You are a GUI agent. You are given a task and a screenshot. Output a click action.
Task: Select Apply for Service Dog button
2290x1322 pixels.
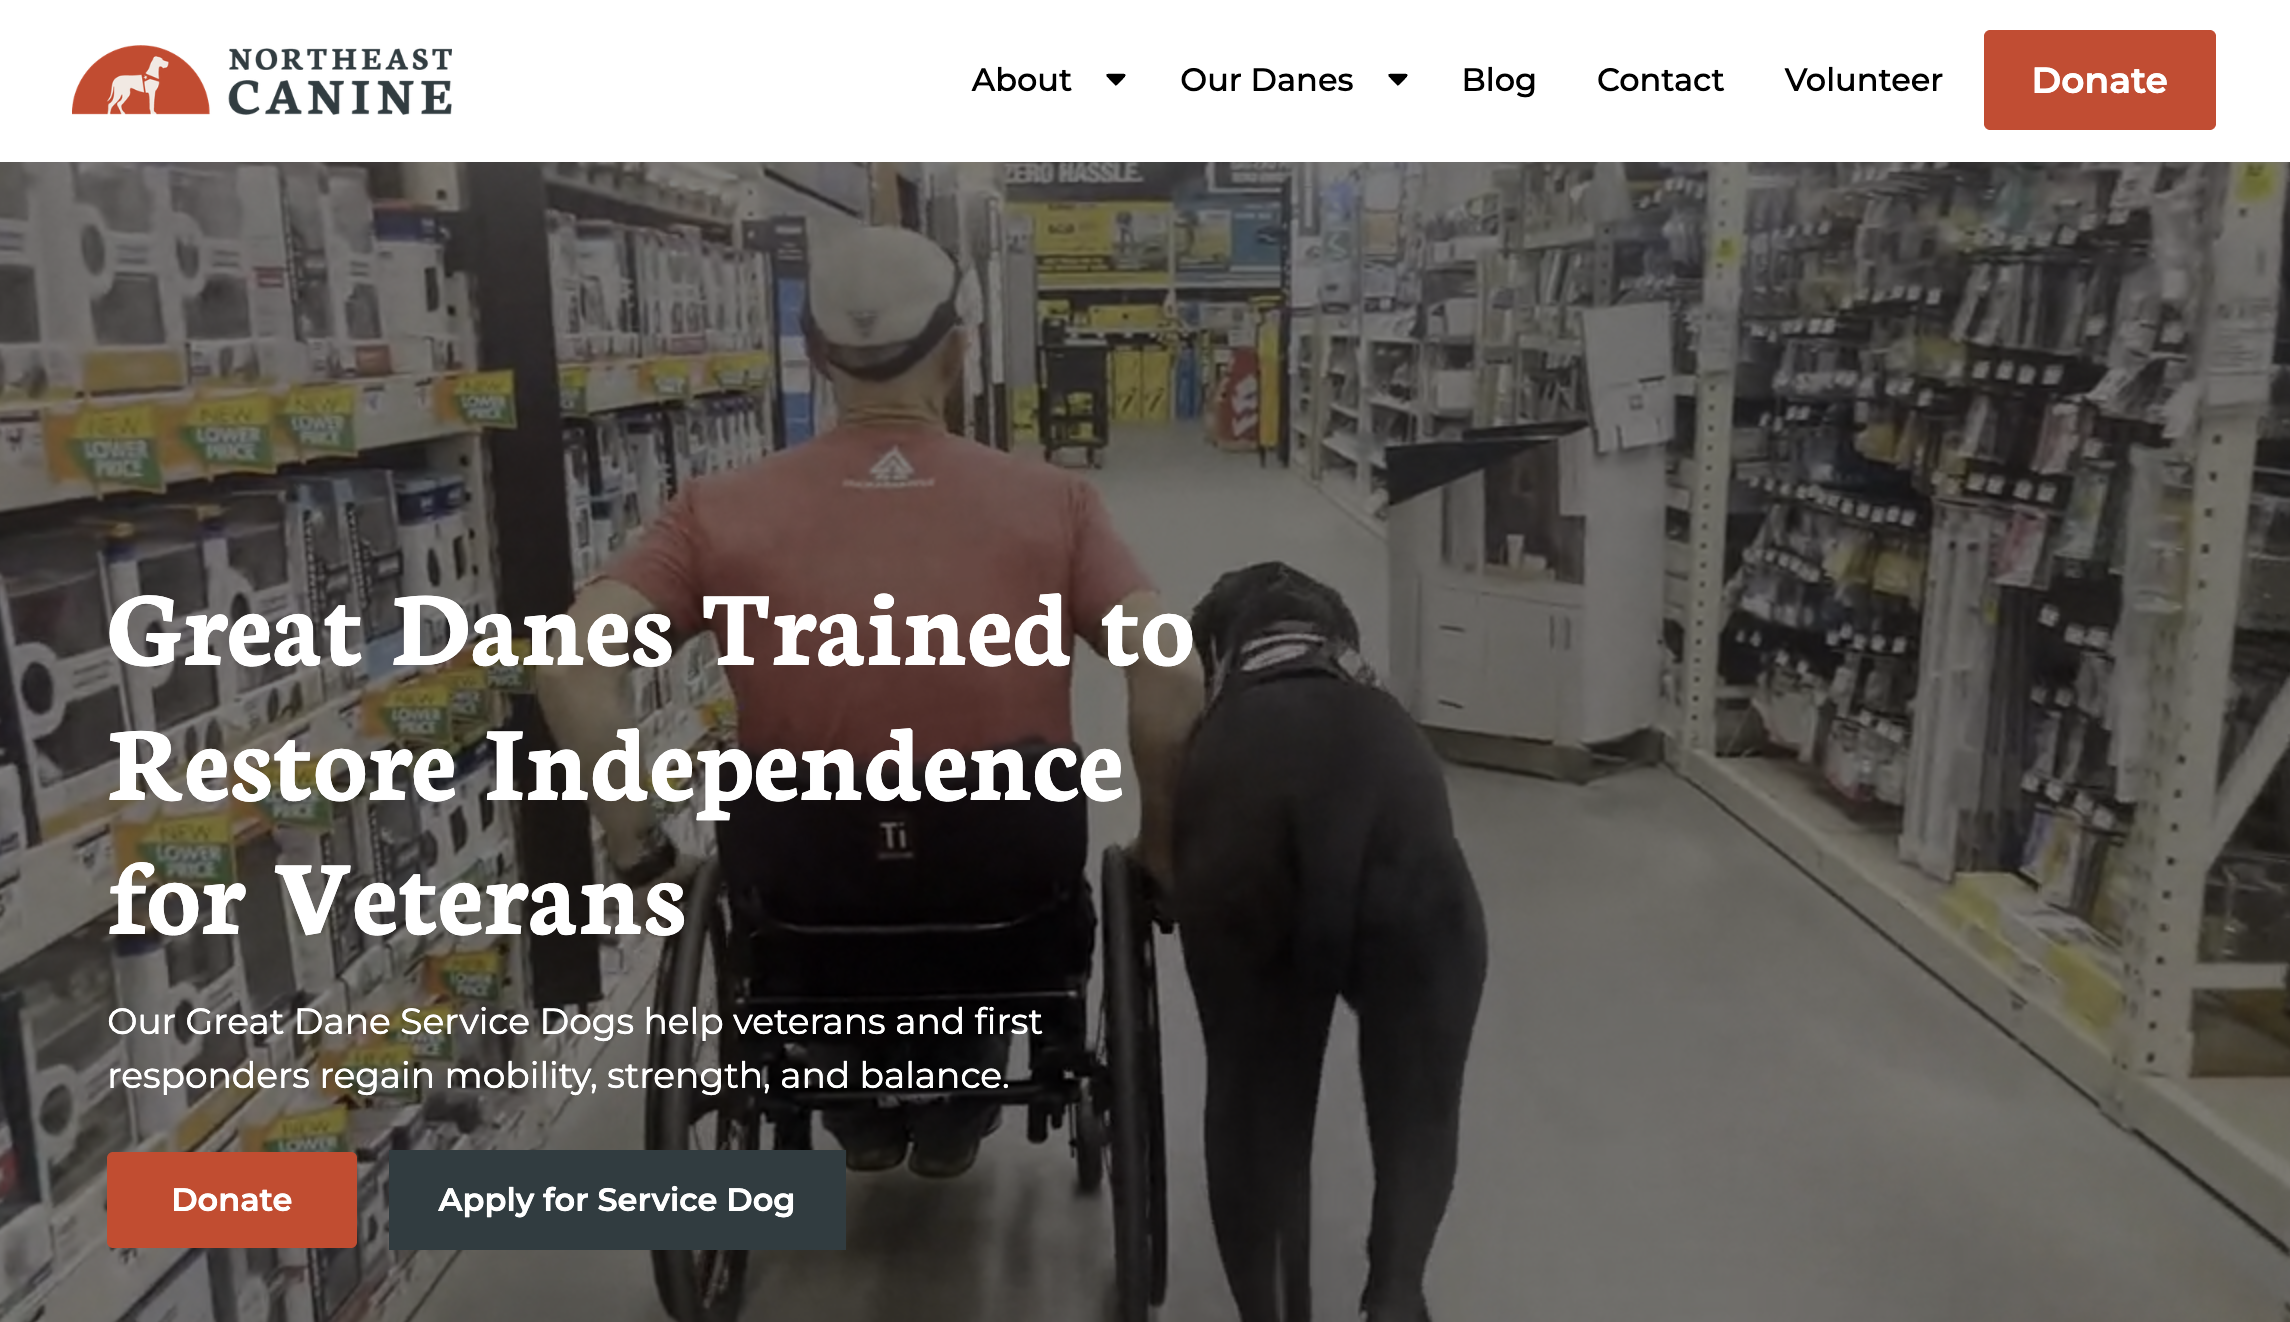point(617,1199)
